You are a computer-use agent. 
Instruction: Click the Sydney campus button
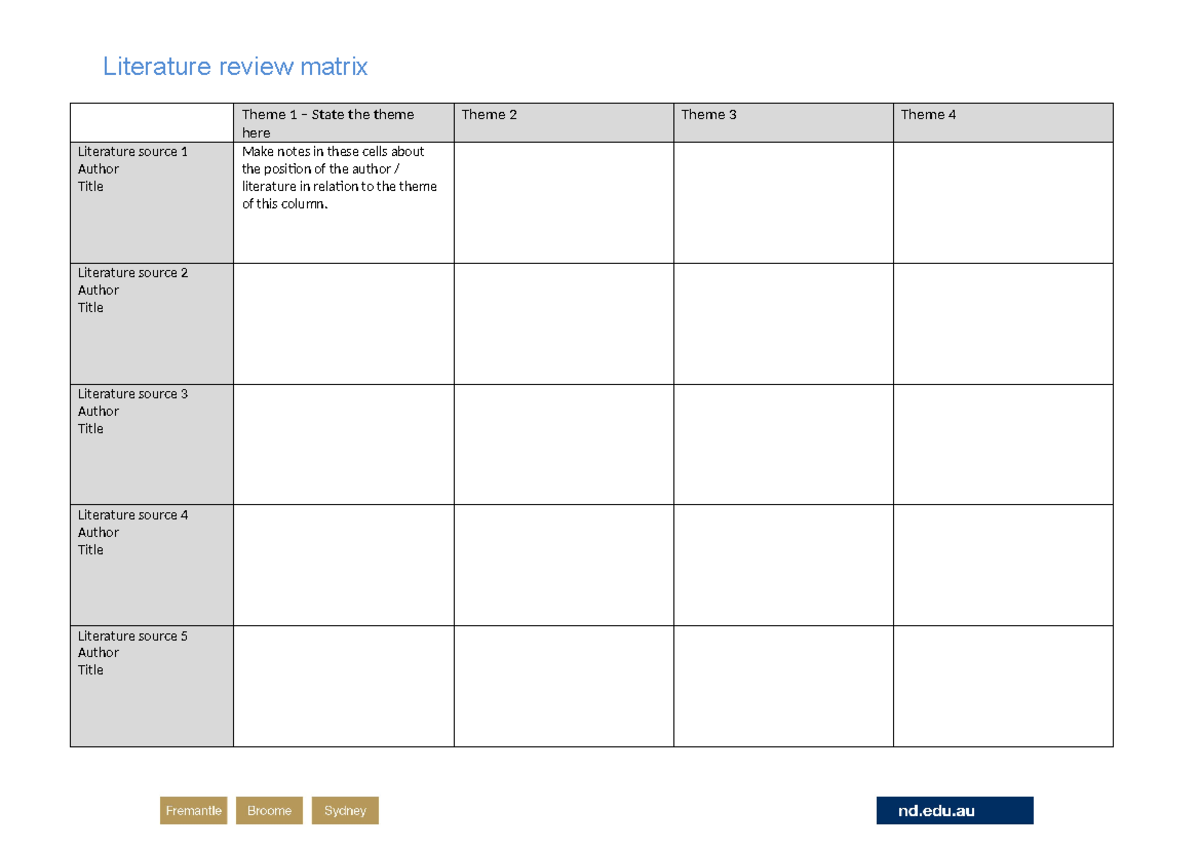(344, 810)
